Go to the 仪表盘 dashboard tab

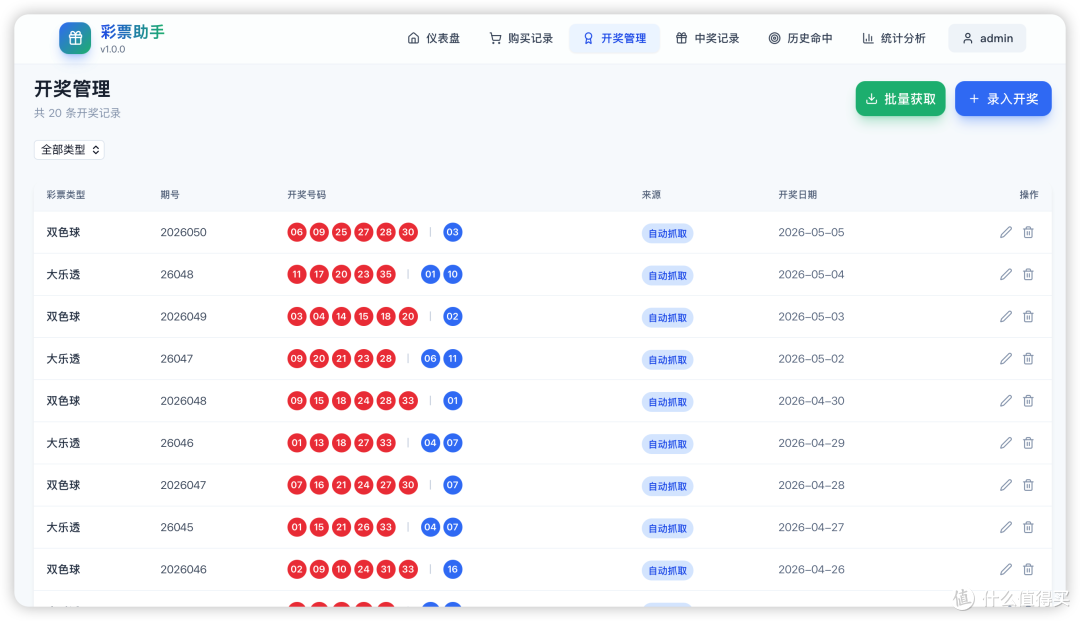point(433,39)
